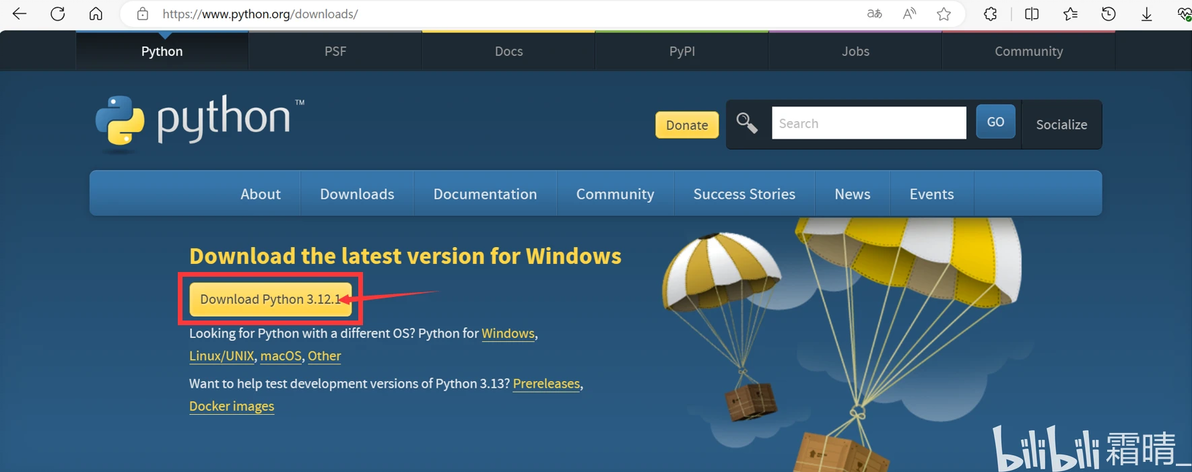Click into the Search input field
Viewport: 1192px width, 472px height.
869,123
